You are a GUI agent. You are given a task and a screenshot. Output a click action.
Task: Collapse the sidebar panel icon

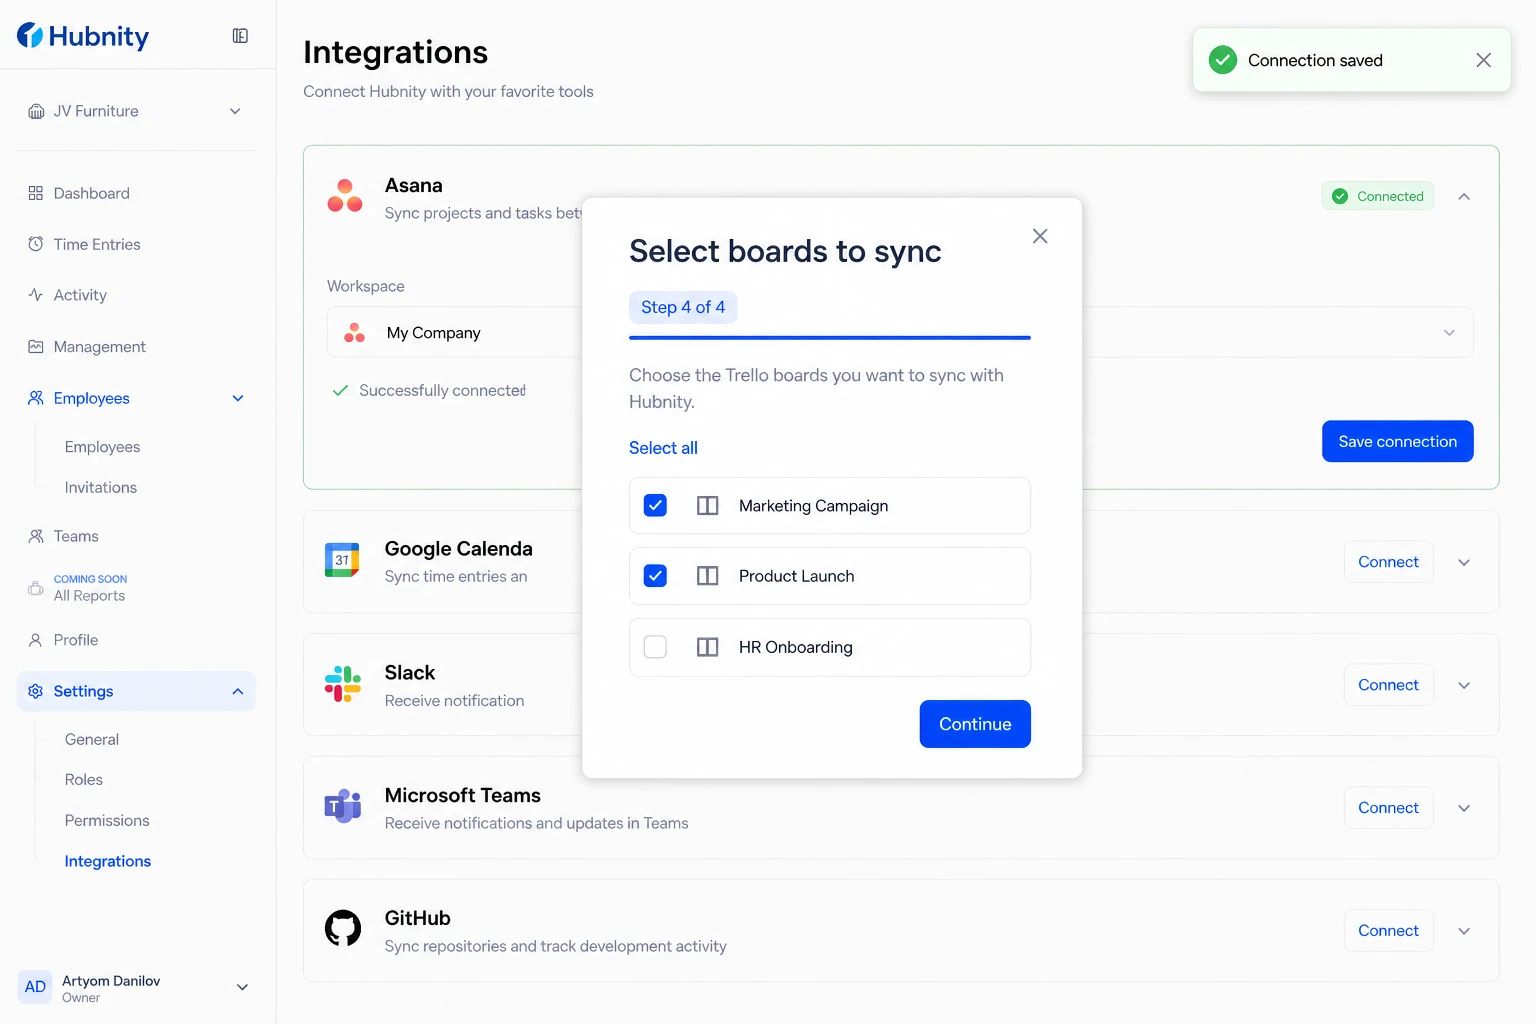240,36
